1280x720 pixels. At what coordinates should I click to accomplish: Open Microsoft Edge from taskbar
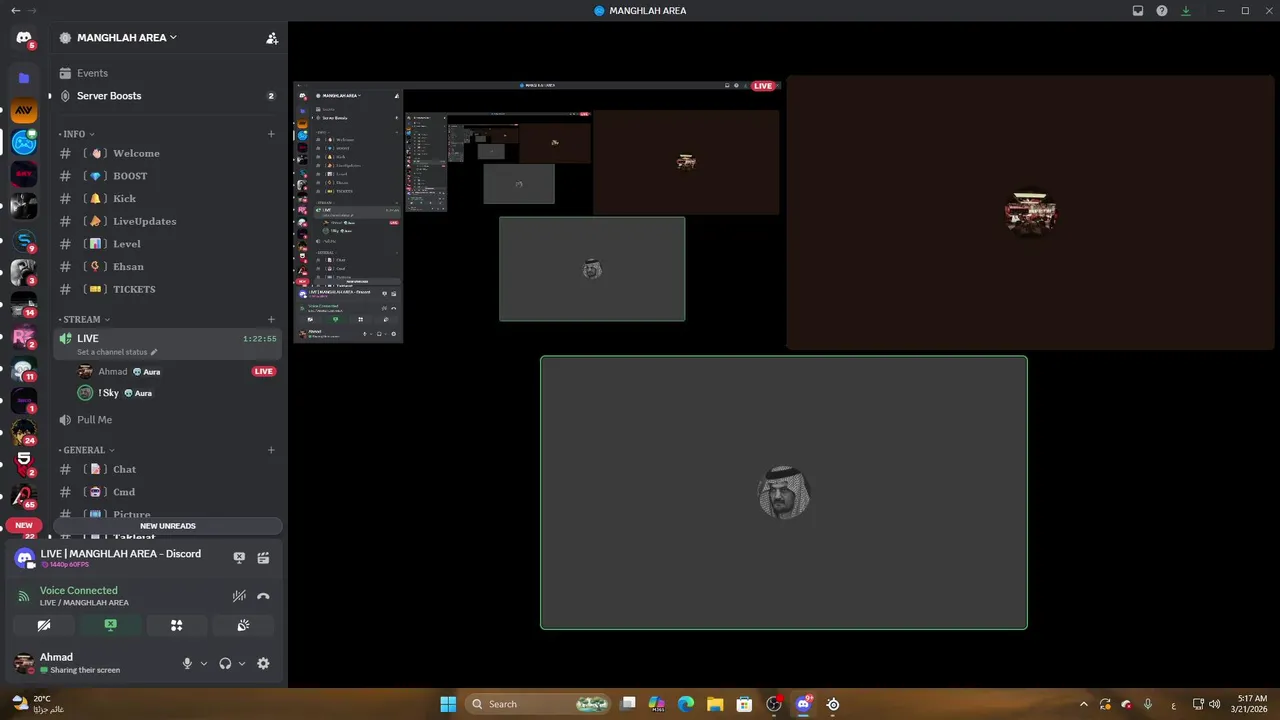pyautogui.click(x=686, y=704)
